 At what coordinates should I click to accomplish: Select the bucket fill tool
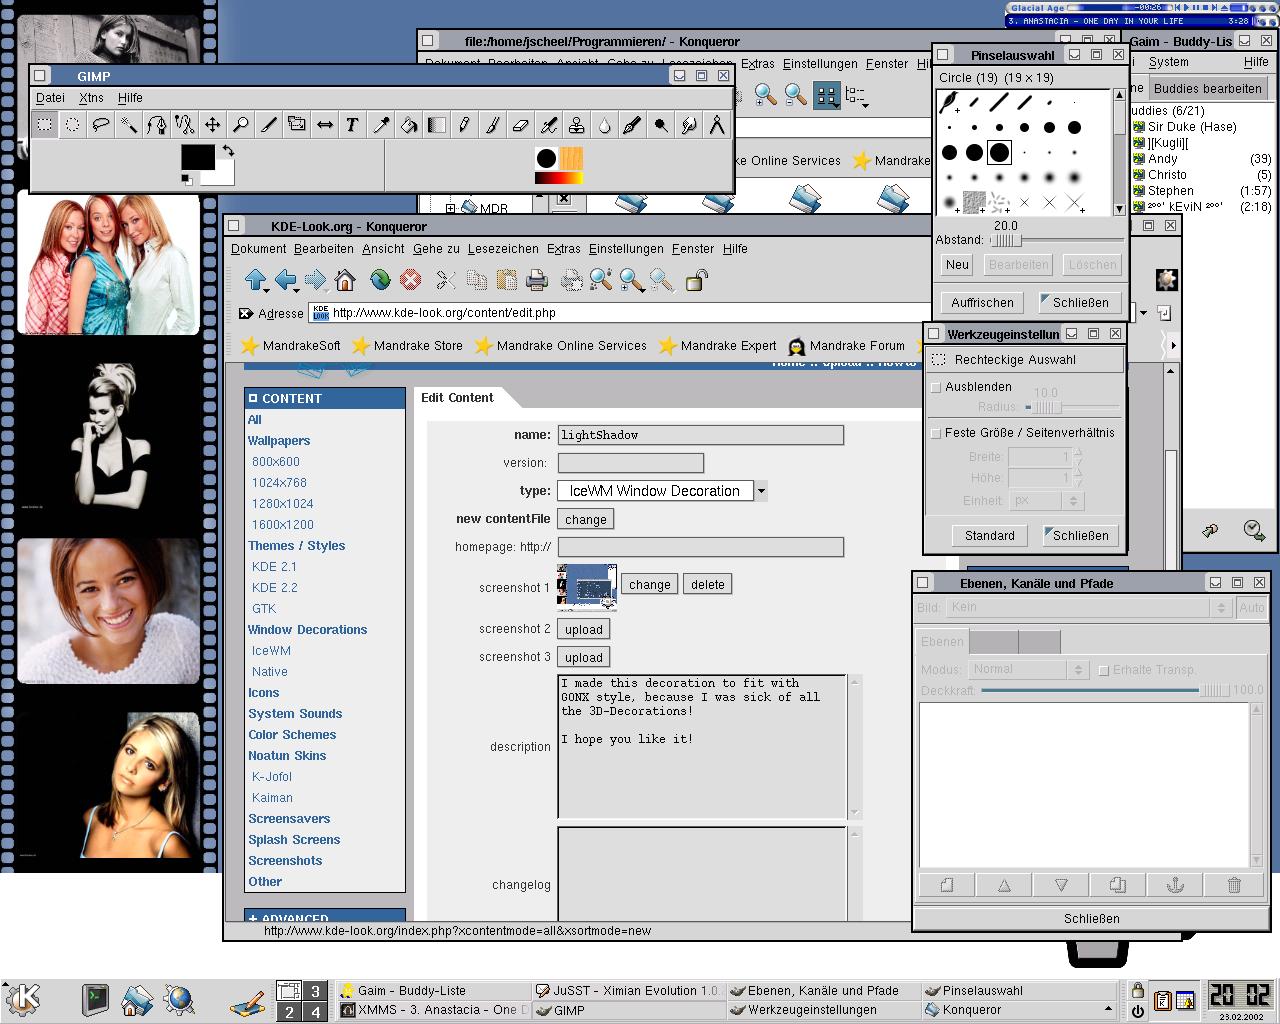[409, 125]
